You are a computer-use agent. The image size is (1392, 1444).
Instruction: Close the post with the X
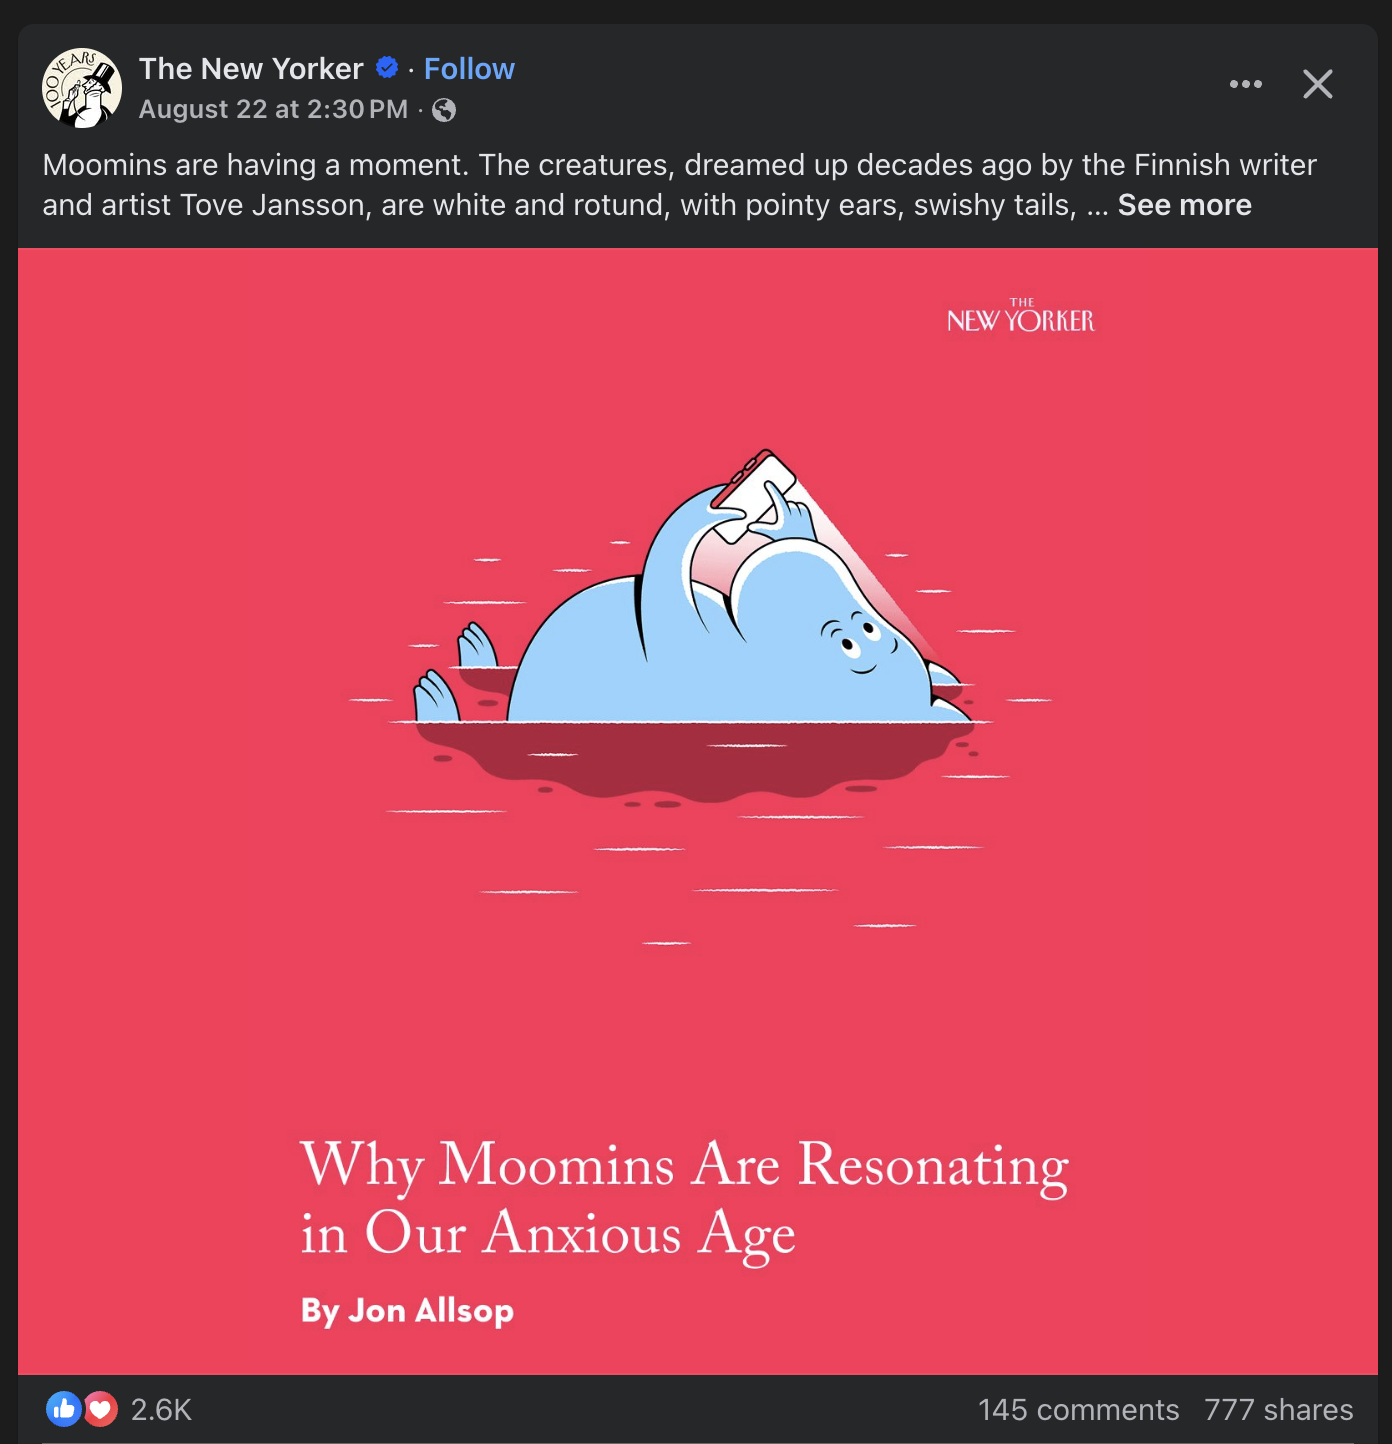[1318, 84]
